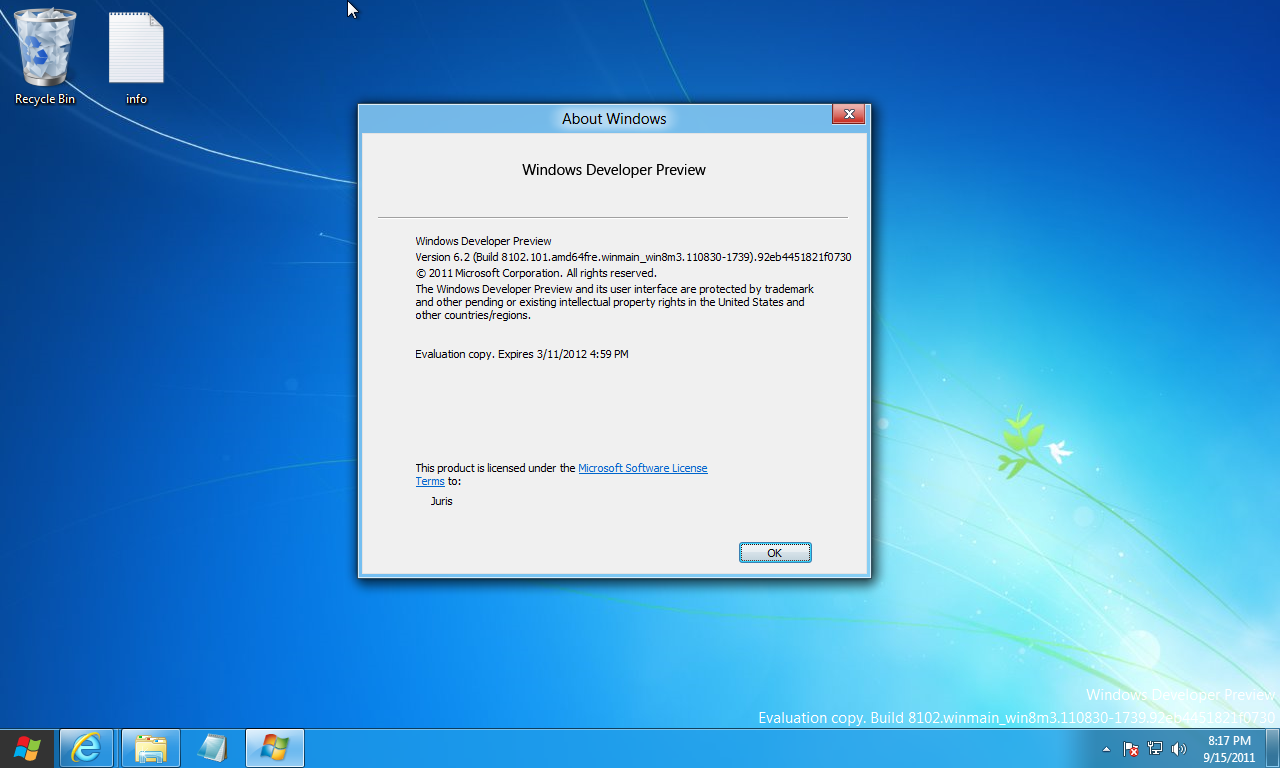Open Windows Explorer from the taskbar
The height and width of the screenshot is (768, 1280).
point(151,748)
